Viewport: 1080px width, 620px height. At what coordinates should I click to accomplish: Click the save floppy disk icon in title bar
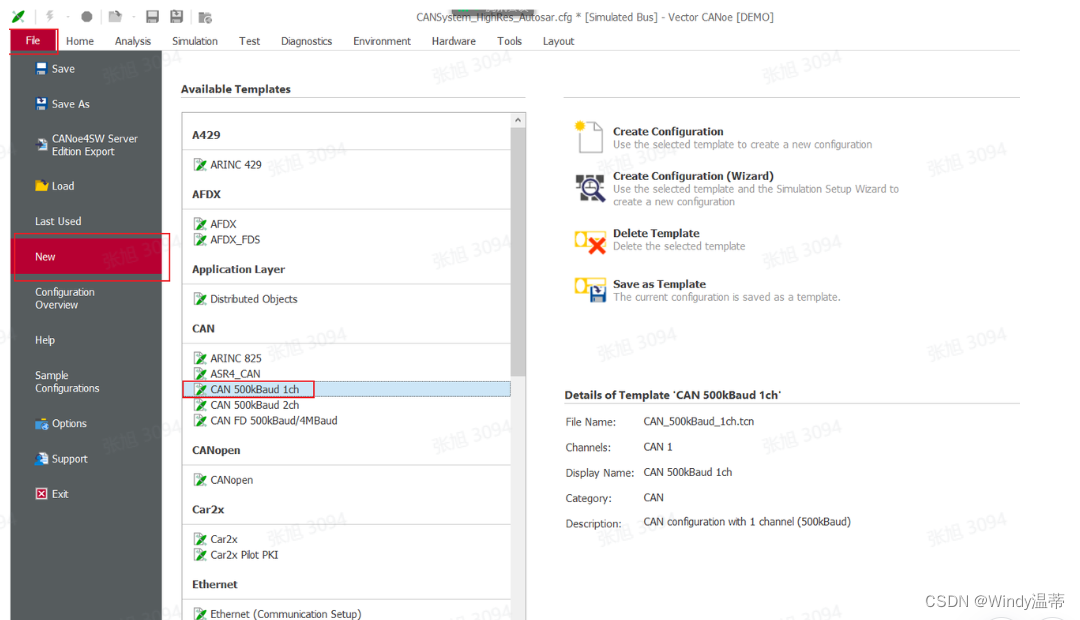(153, 17)
